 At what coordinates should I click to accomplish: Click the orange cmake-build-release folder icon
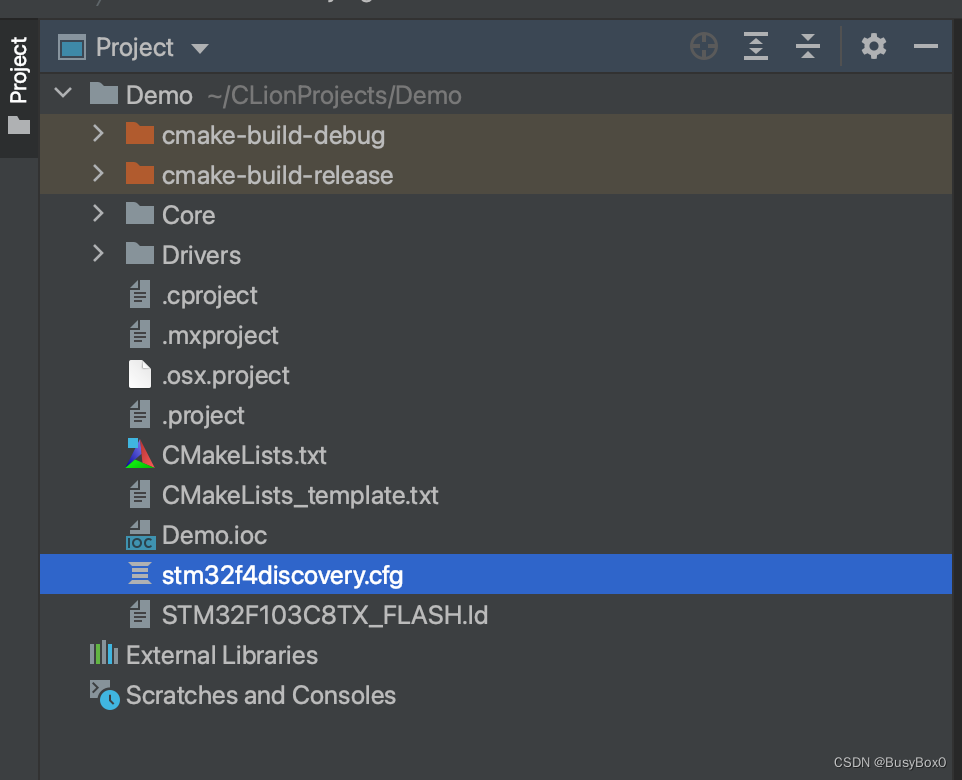(x=140, y=174)
